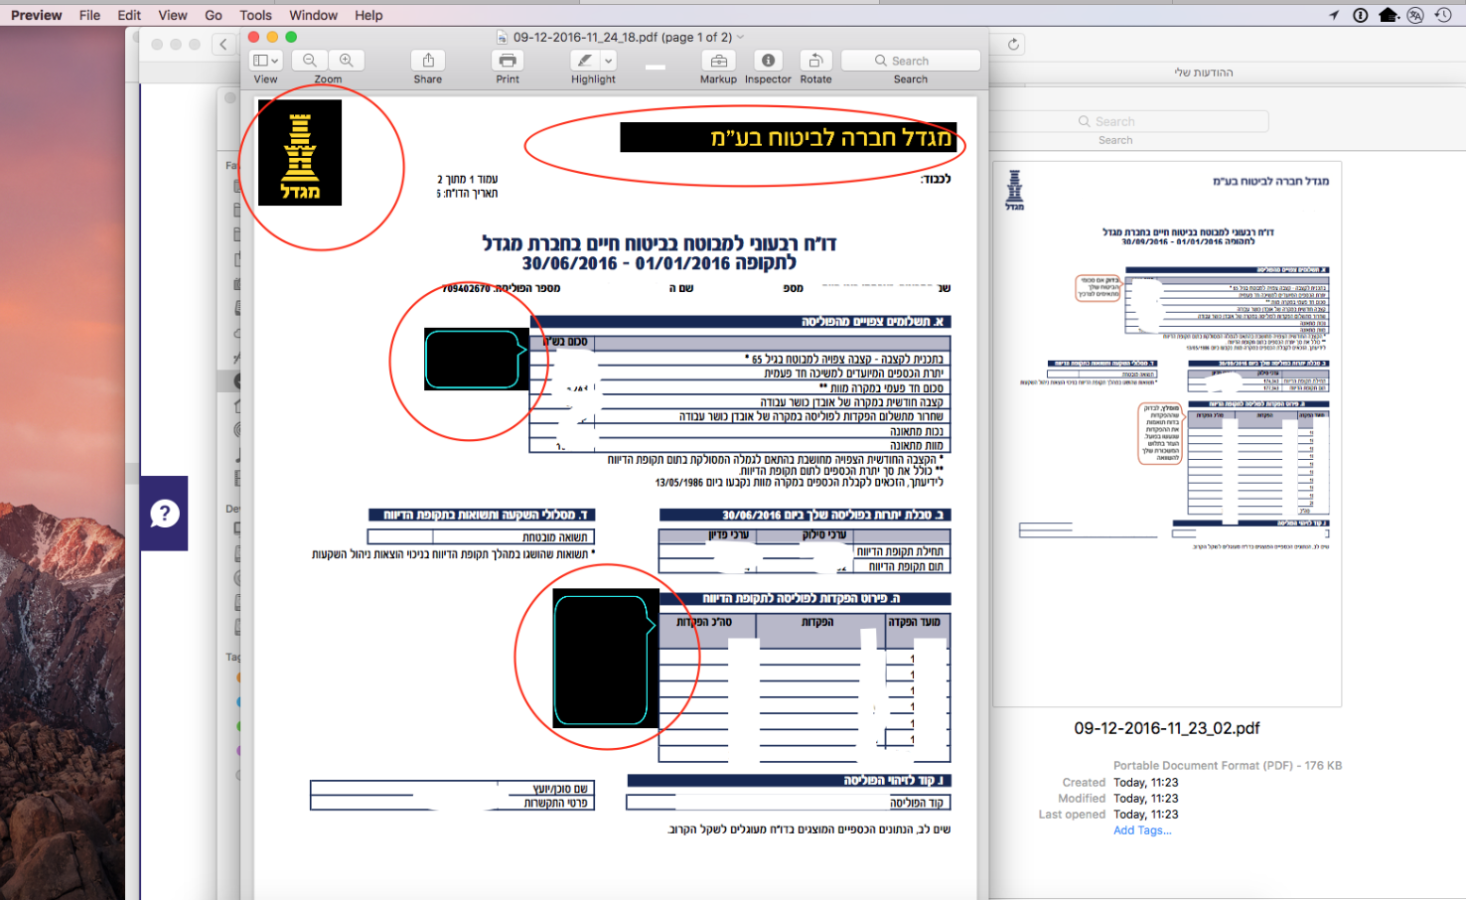Click the Share toolbar icon
Screen dimensions: 1466x900
coord(428,61)
